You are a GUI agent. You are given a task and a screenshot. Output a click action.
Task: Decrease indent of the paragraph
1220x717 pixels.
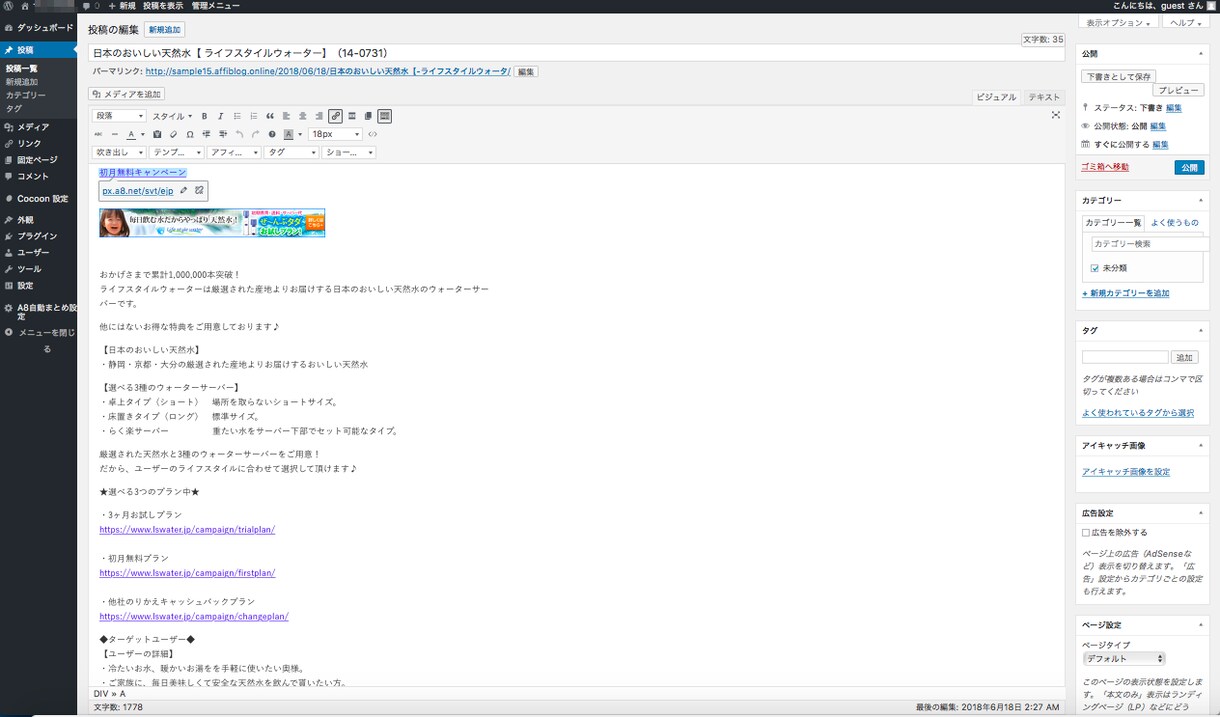click(x=206, y=134)
